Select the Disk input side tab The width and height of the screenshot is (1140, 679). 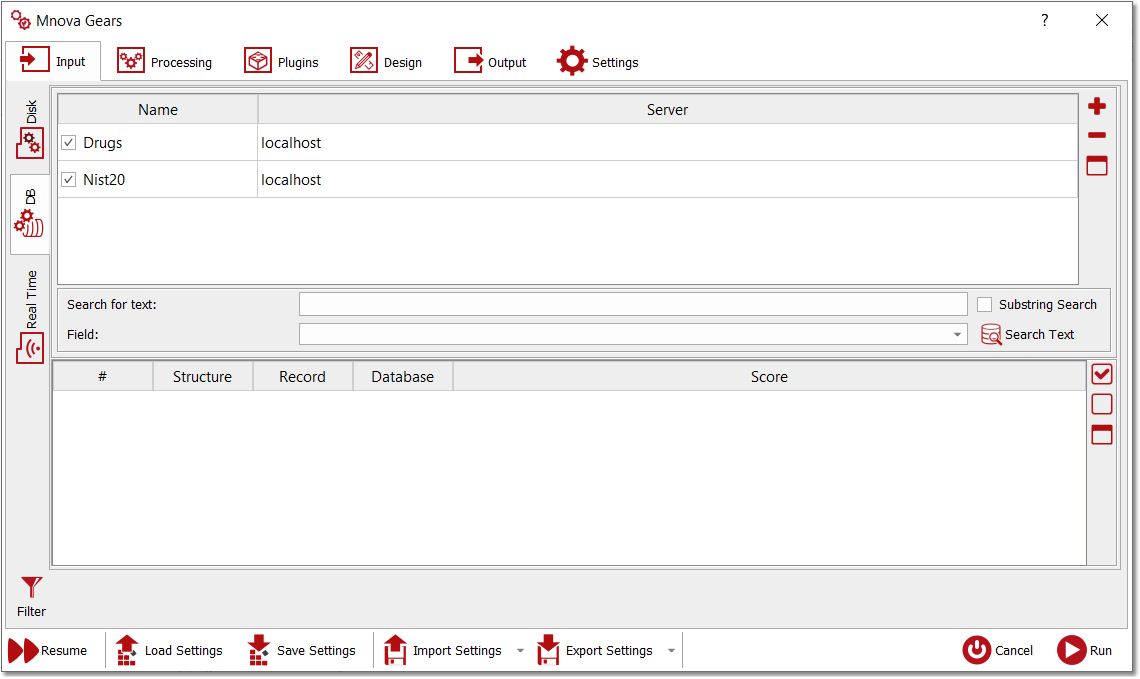(30, 129)
